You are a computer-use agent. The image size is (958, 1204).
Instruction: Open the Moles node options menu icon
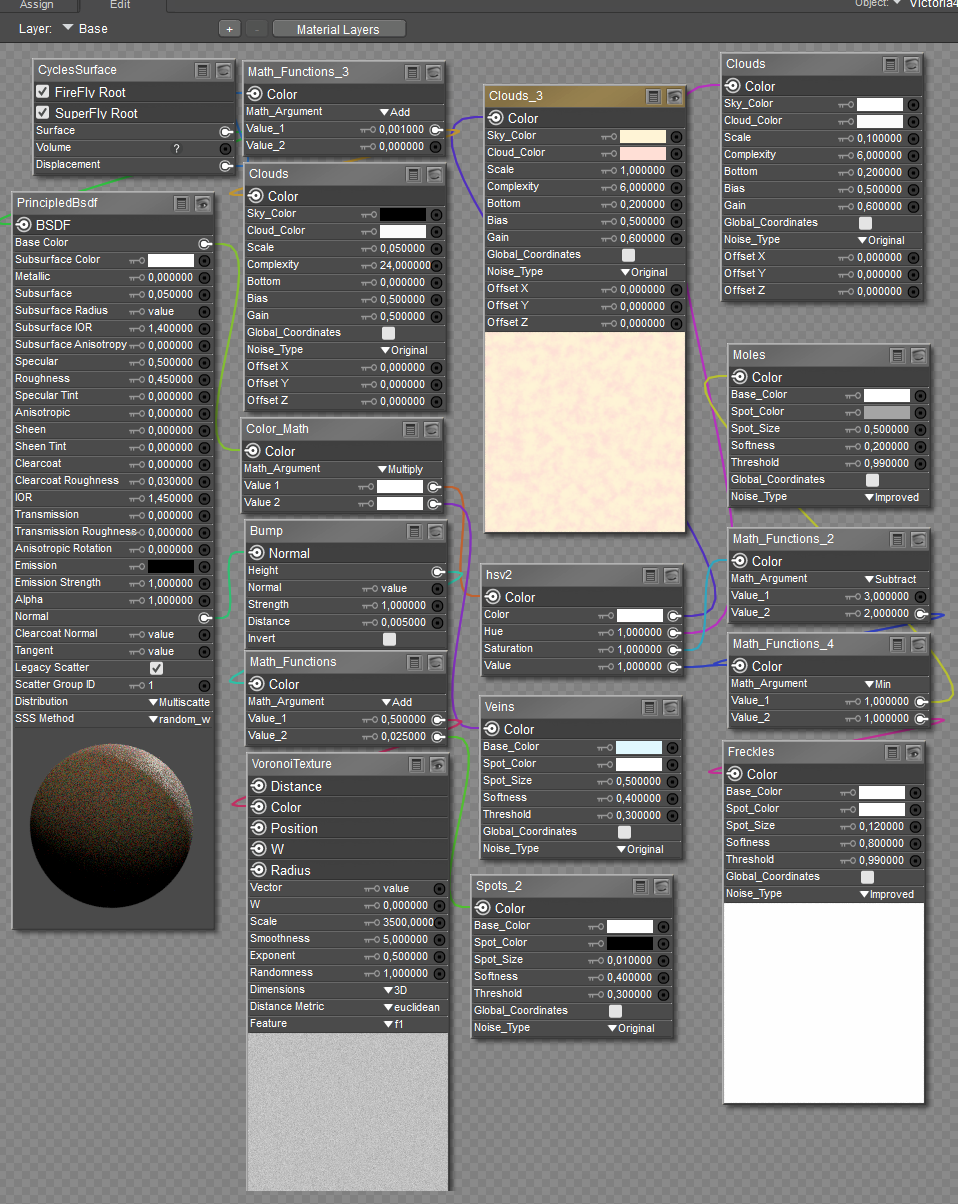pyautogui.click(x=898, y=355)
